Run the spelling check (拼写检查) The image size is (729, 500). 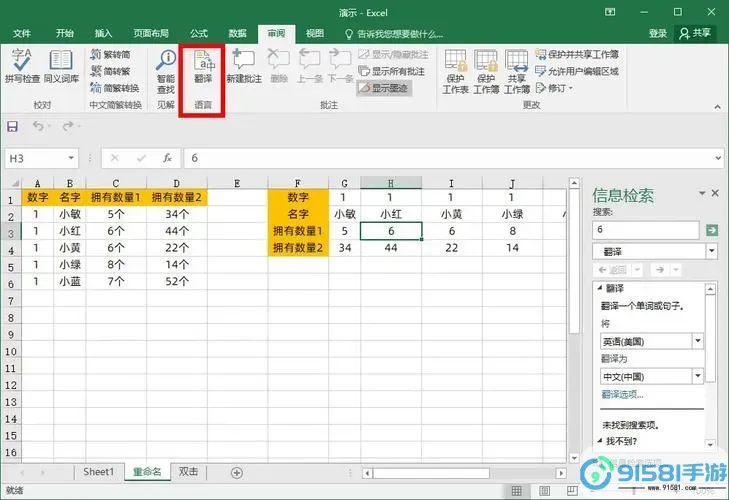[22, 67]
